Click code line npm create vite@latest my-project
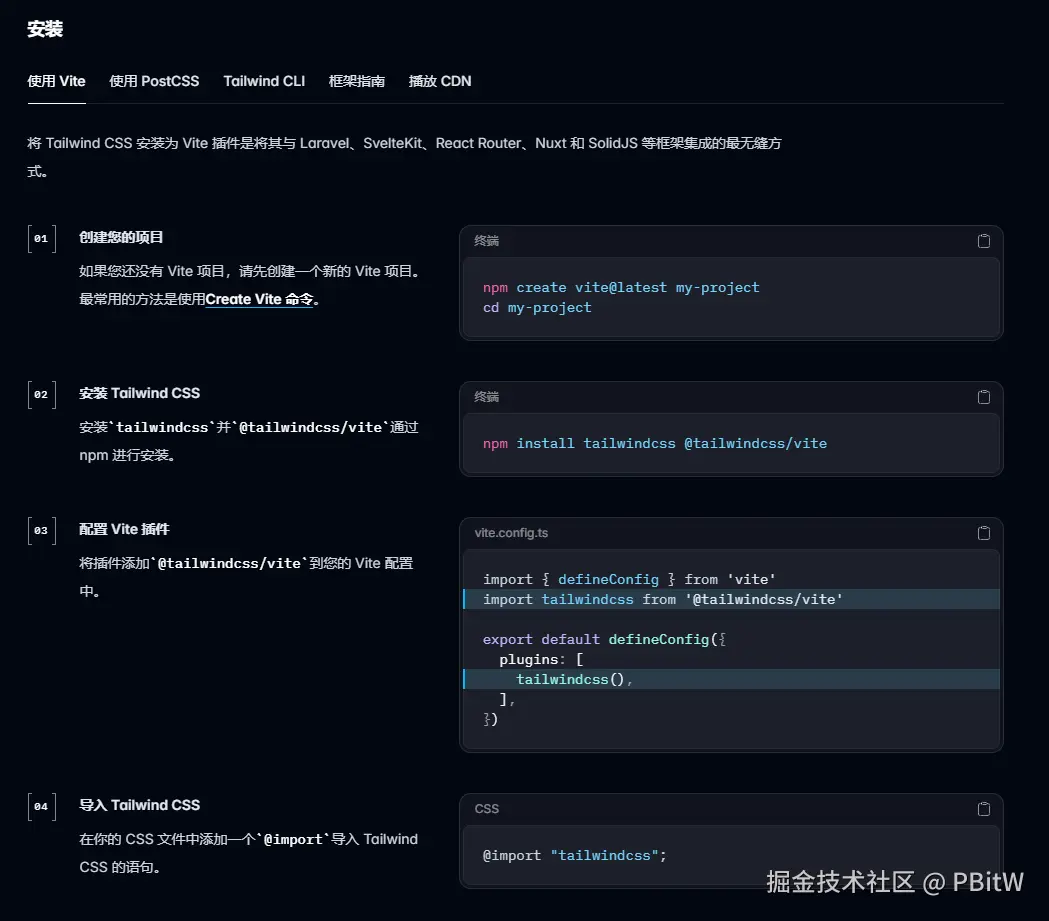 pyautogui.click(x=621, y=288)
